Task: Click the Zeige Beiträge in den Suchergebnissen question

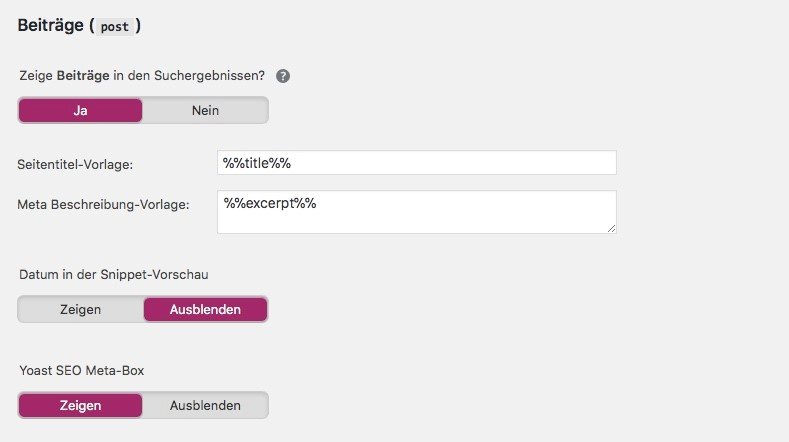Action: coord(142,76)
